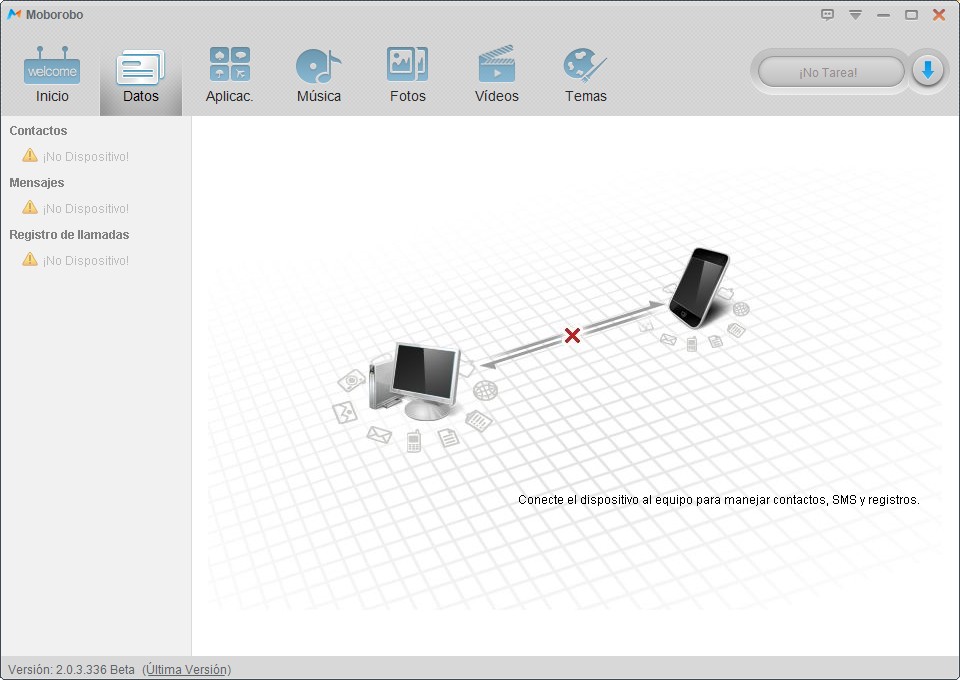Maximize the Moborobo window
Viewport: 960px width, 680px height.
click(x=912, y=15)
